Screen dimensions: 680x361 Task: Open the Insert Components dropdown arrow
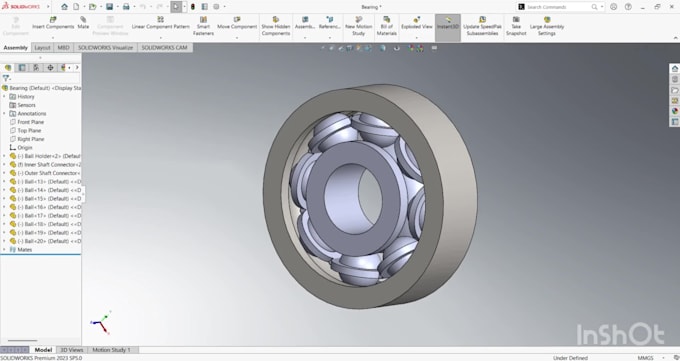pyautogui.click(x=53, y=38)
